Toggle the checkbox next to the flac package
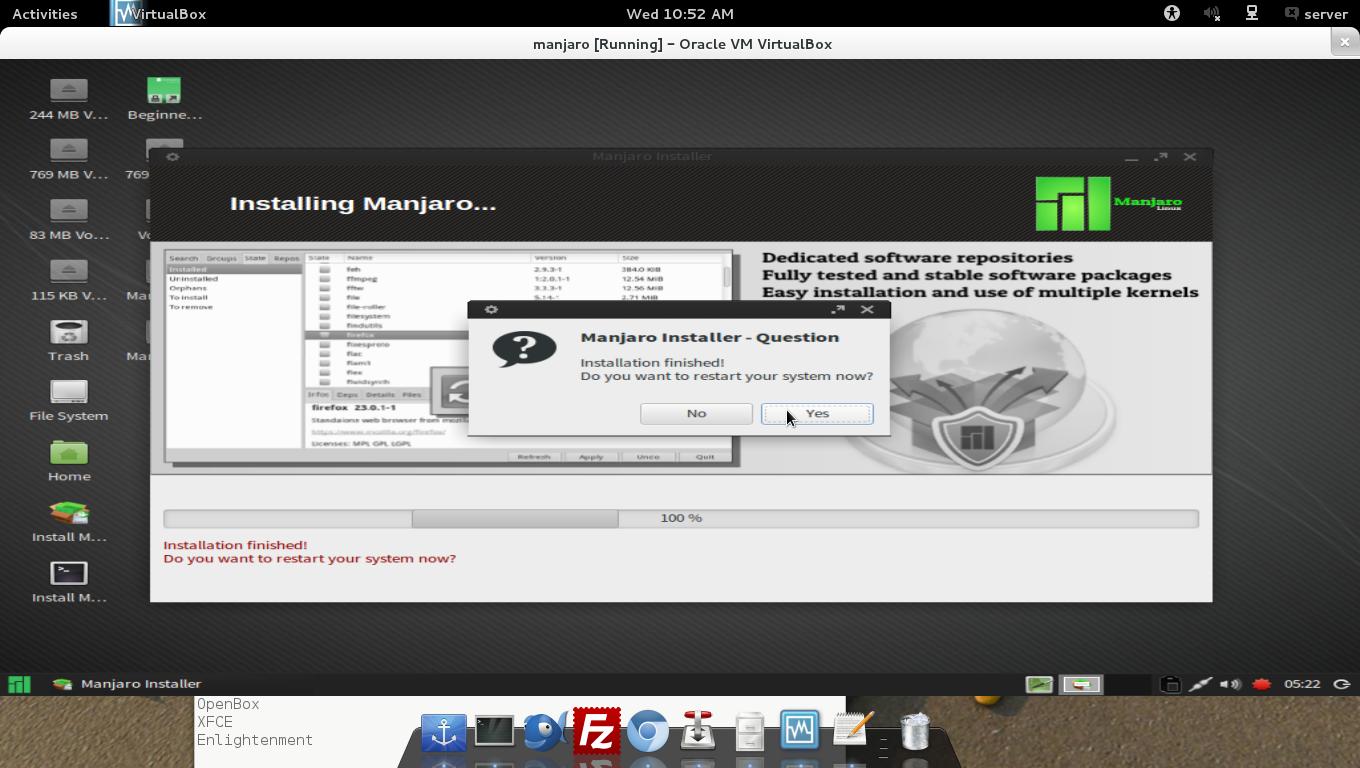 point(323,353)
